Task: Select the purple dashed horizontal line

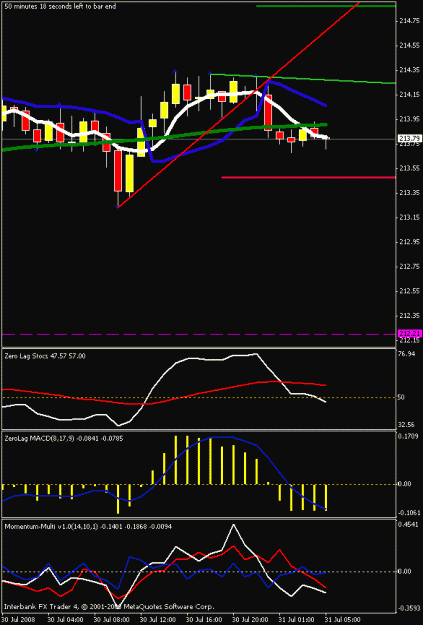Action: [x=199, y=334]
